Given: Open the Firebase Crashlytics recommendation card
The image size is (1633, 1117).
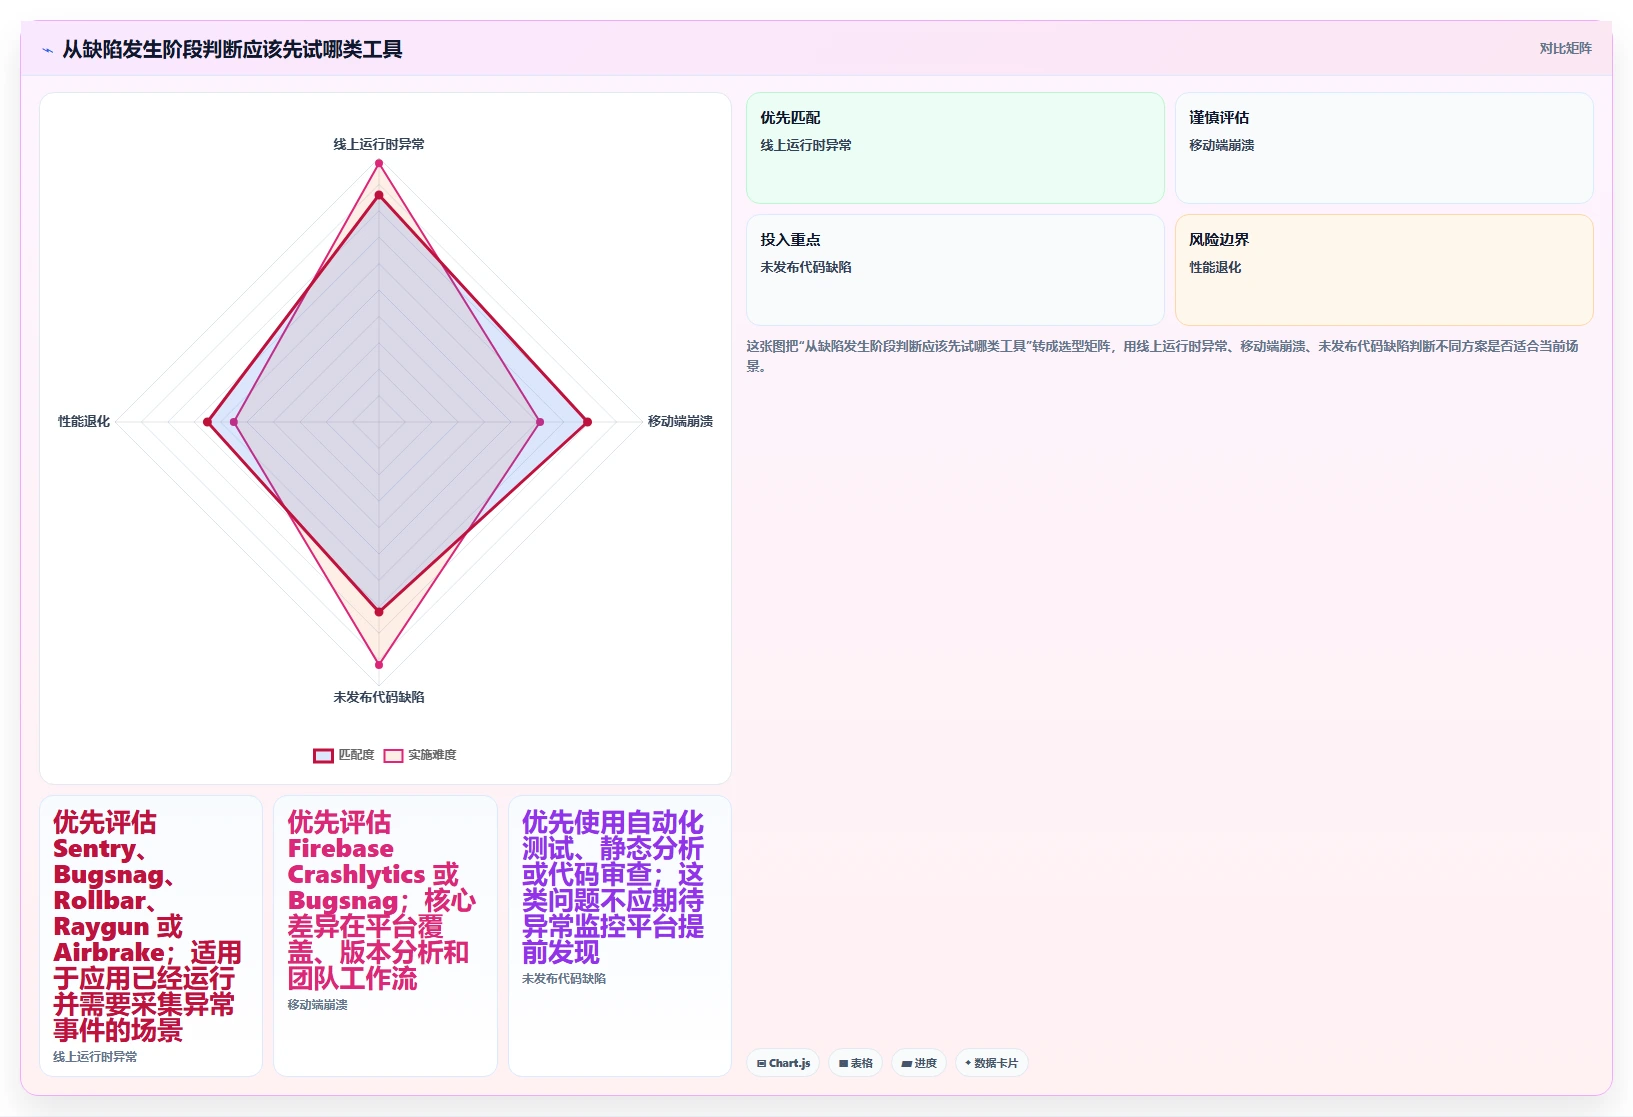Looking at the screenshot, I should tap(385, 936).
